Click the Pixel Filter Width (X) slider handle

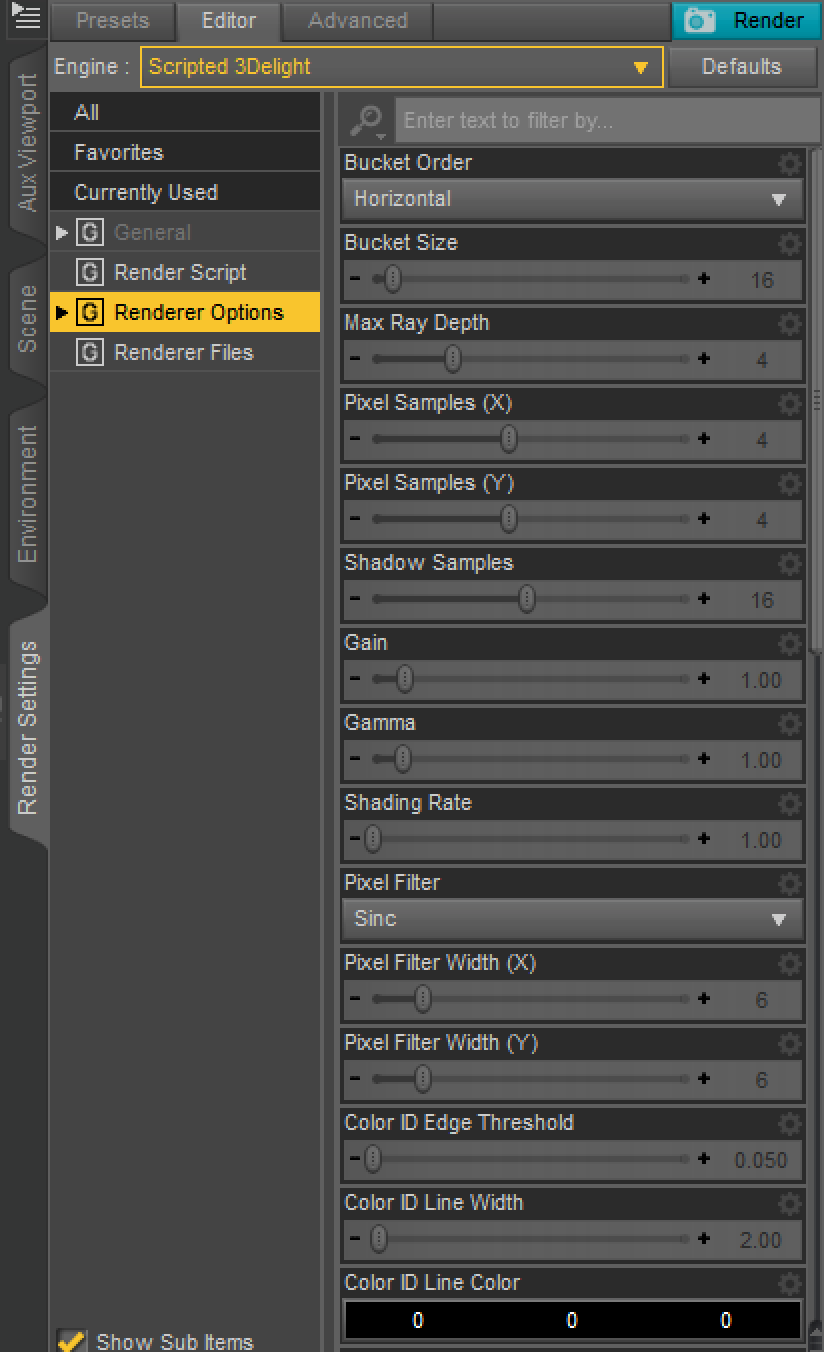click(x=423, y=999)
